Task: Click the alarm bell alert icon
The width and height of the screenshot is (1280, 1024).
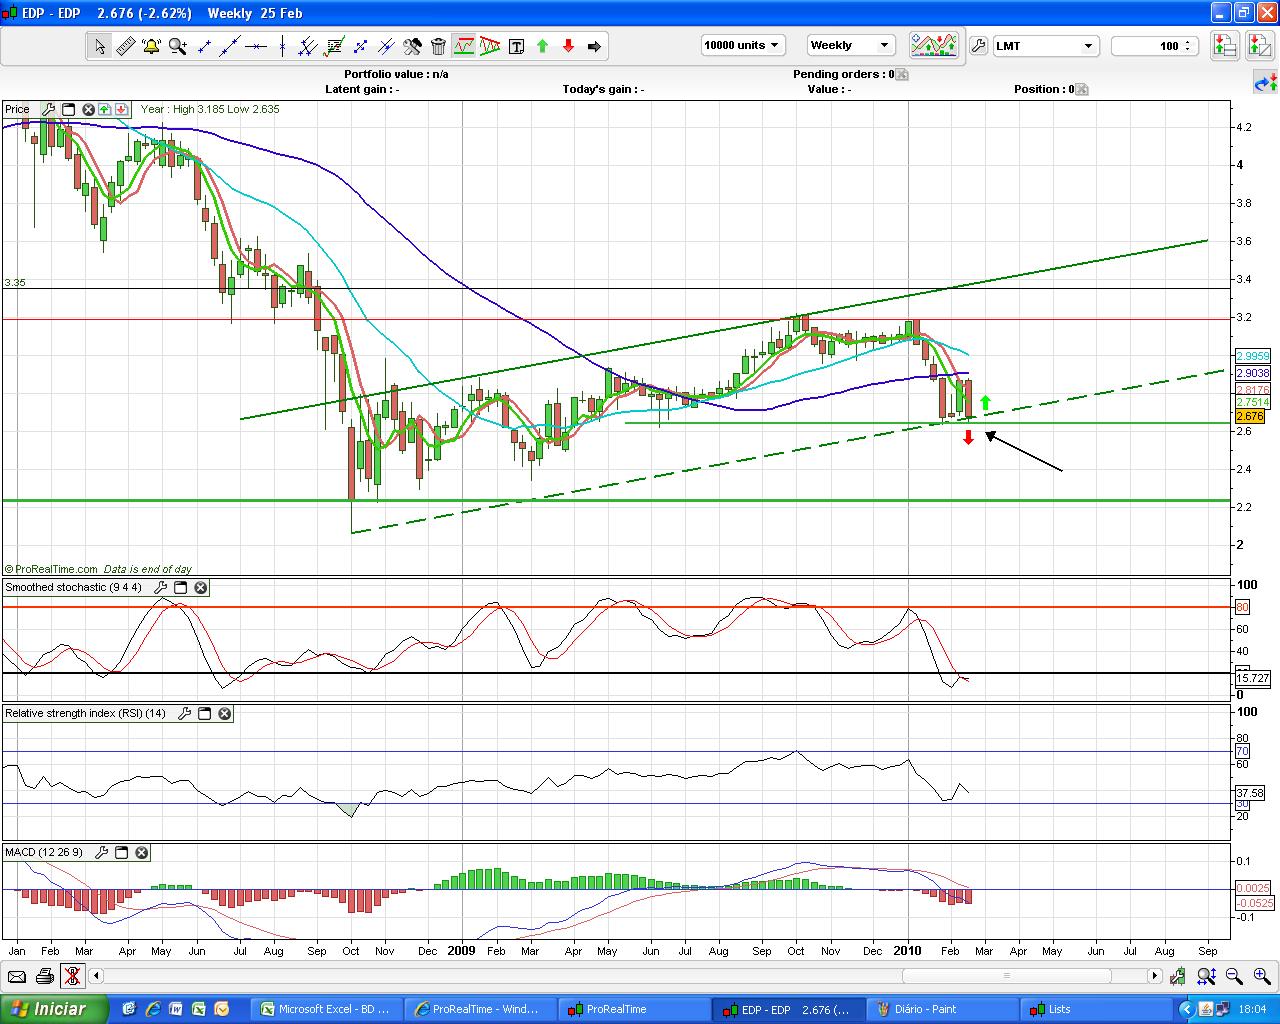Action: pos(151,46)
